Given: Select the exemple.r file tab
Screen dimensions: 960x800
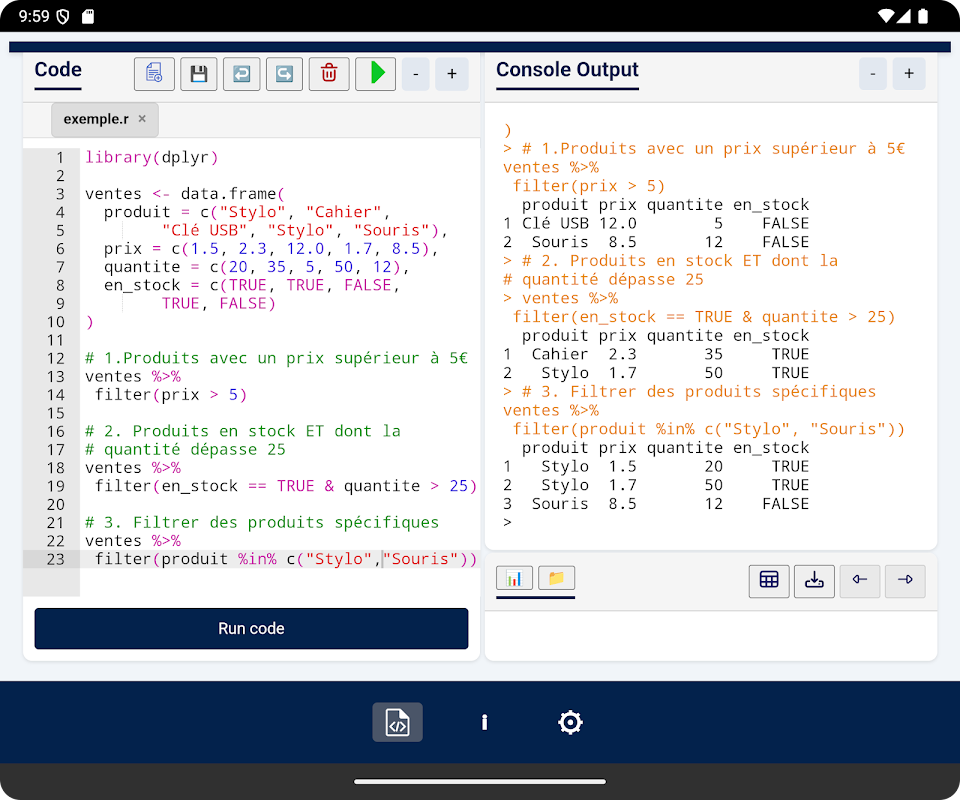Looking at the screenshot, I should coord(96,119).
